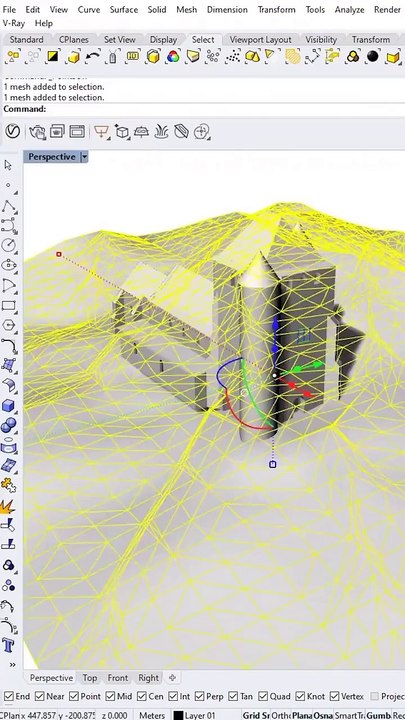Open the File menu
The height and width of the screenshot is (720, 405).
point(9,10)
